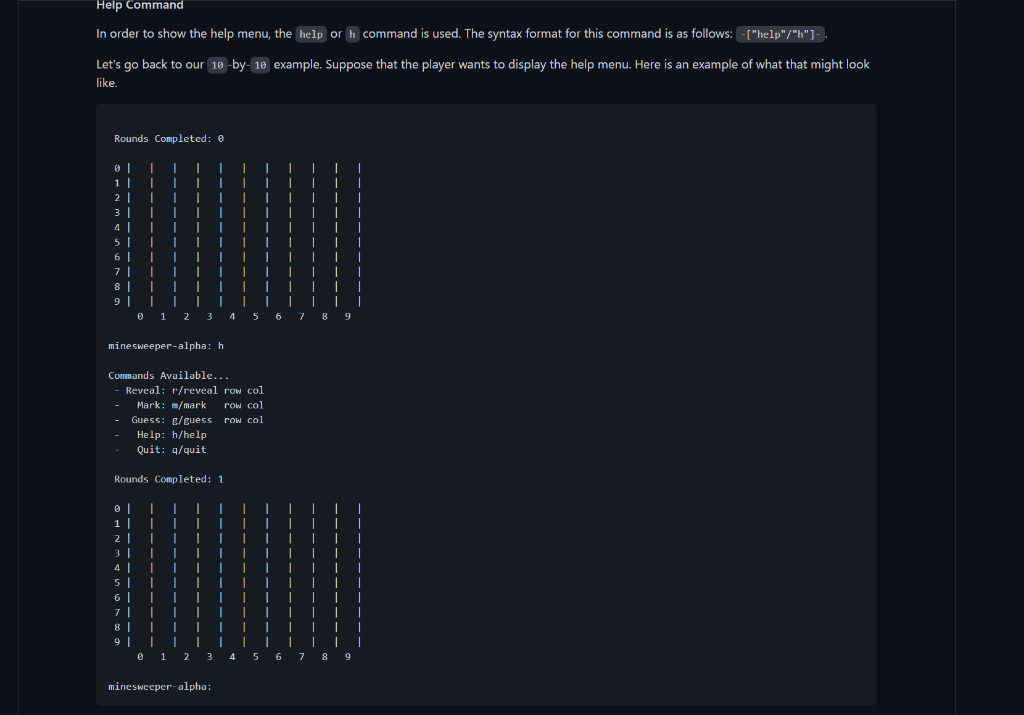Screen dimensions: 1024x715
Task: Click the 'Commands Available...' line
Action: (168, 375)
